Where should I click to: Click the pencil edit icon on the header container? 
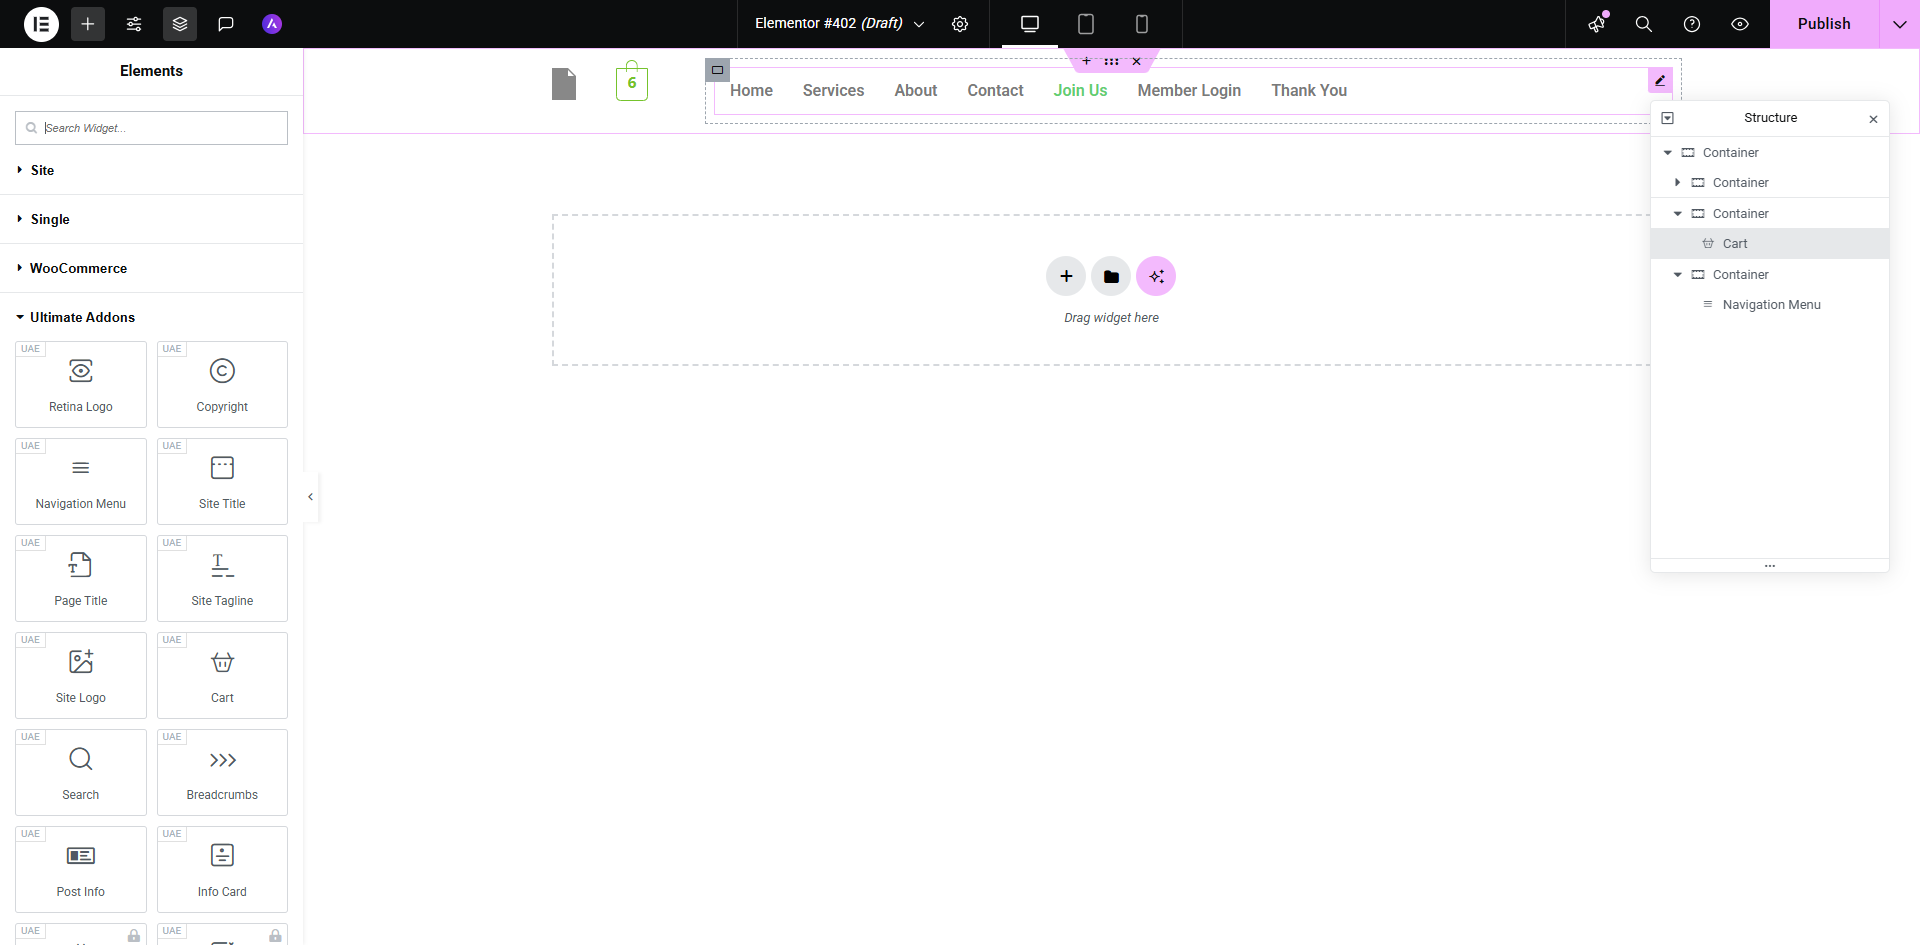click(1659, 80)
